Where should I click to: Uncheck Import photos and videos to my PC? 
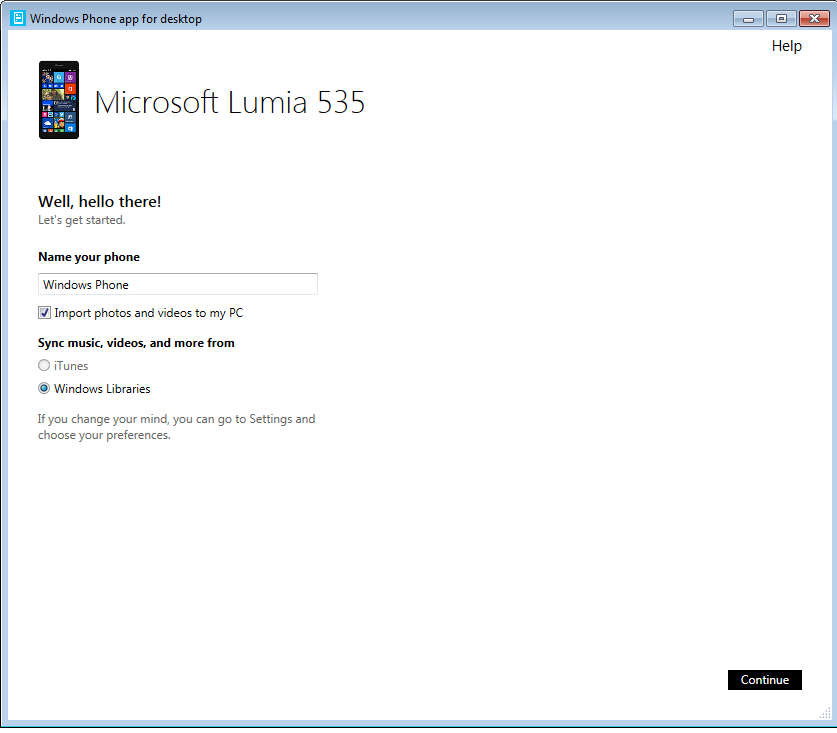click(44, 312)
